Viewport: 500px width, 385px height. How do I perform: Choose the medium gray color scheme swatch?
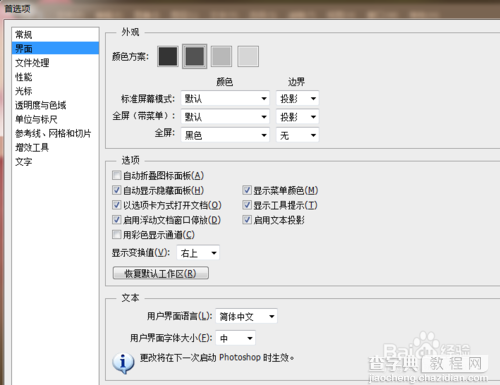coord(221,56)
